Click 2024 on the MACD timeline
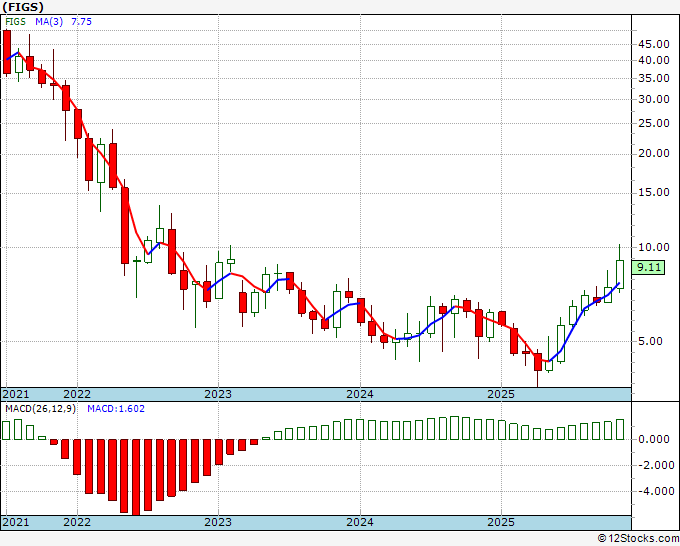680x546 pixels. pyautogui.click(x=360, y=522)
